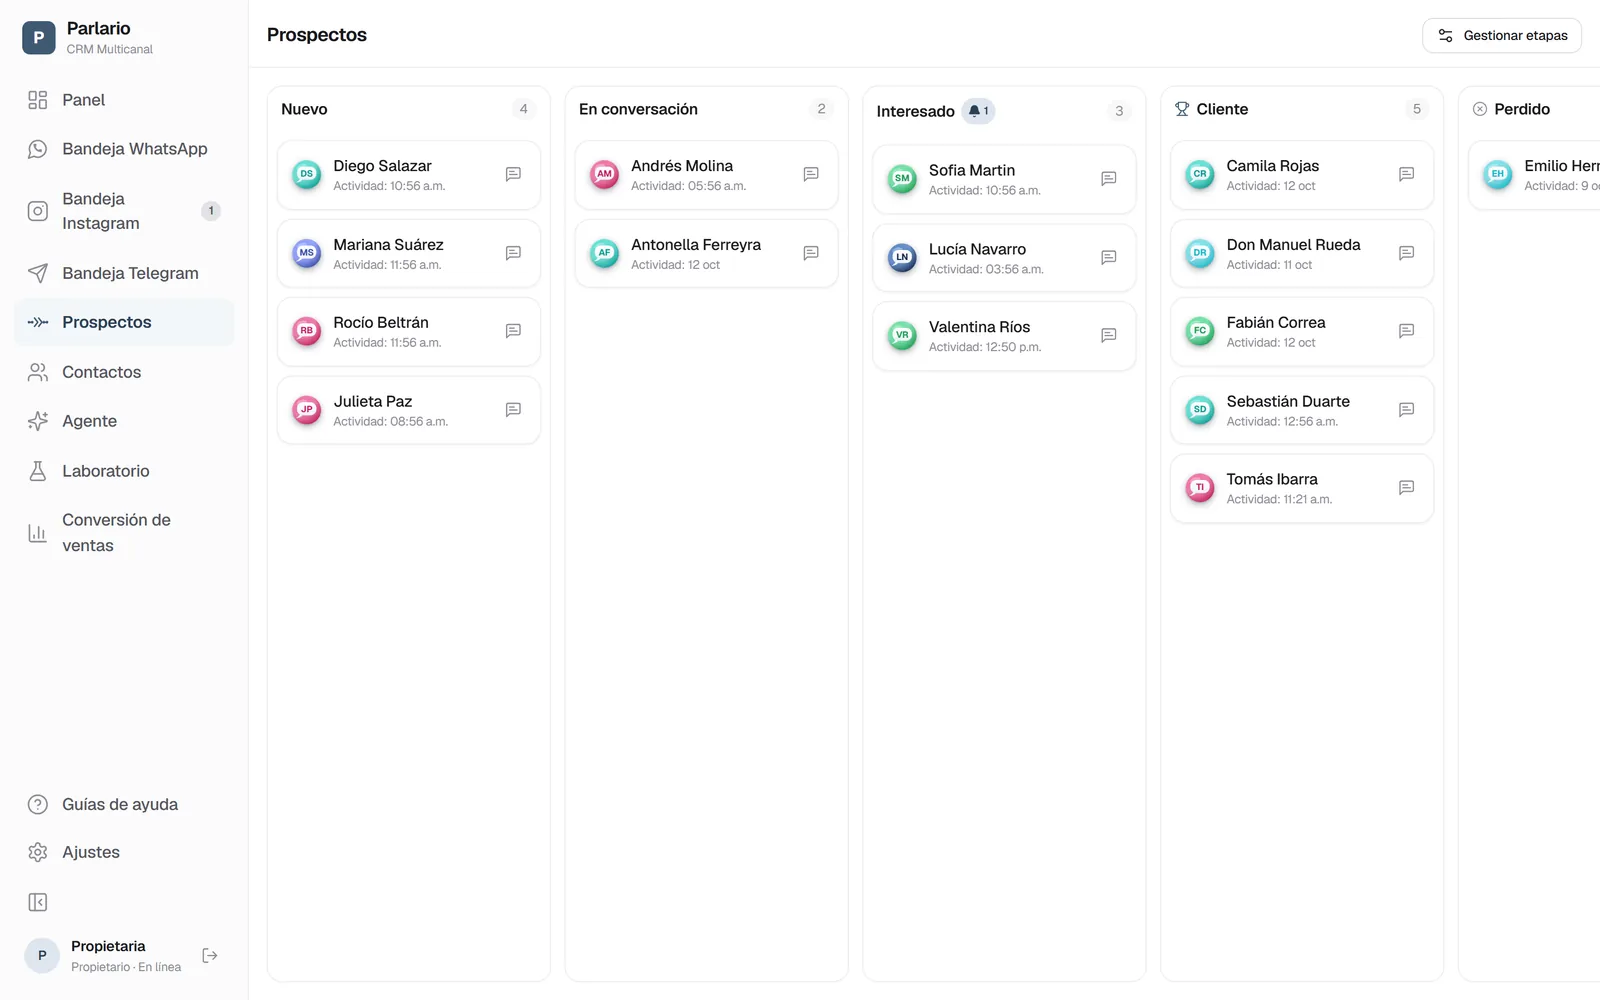Image resolution: width=1600 pixels, height=1000 pixels.
Task: Click the Parlario logo icon
Action: tap(39, 38)
